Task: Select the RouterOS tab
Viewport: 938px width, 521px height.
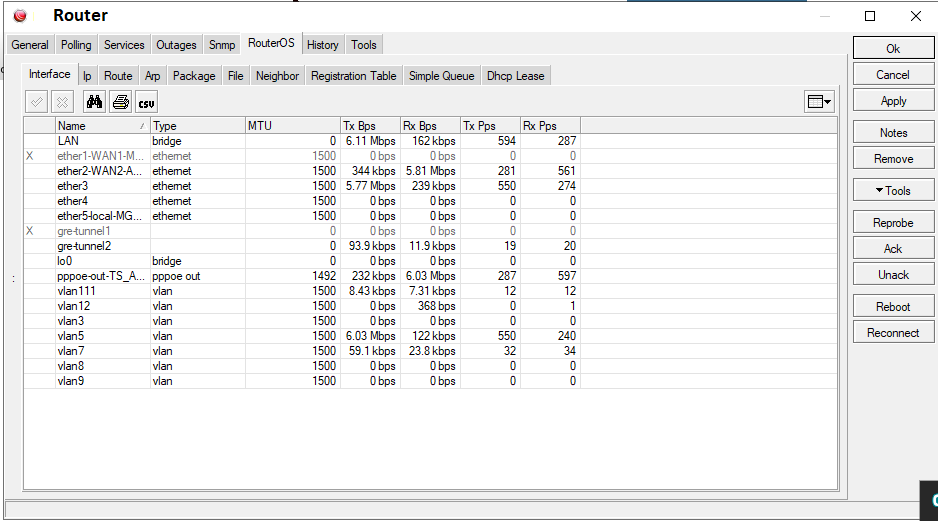Action: [x=272, y=43]
